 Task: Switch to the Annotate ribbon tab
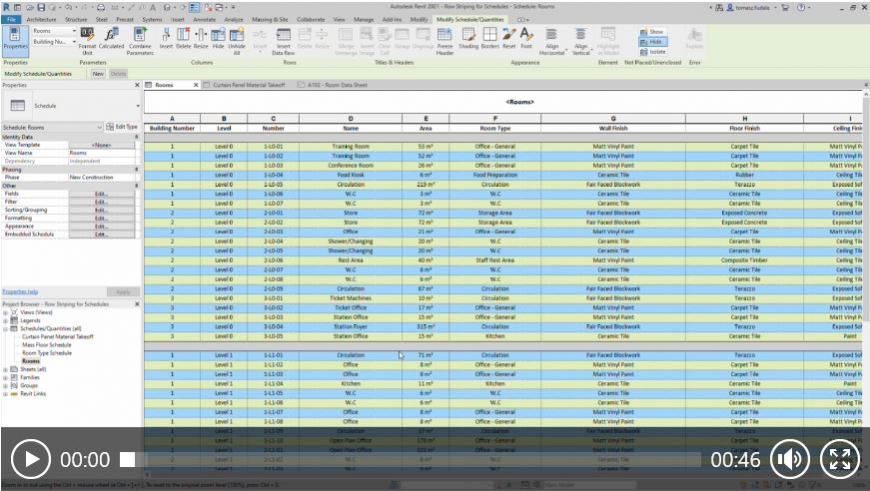[x=204, y=19]
